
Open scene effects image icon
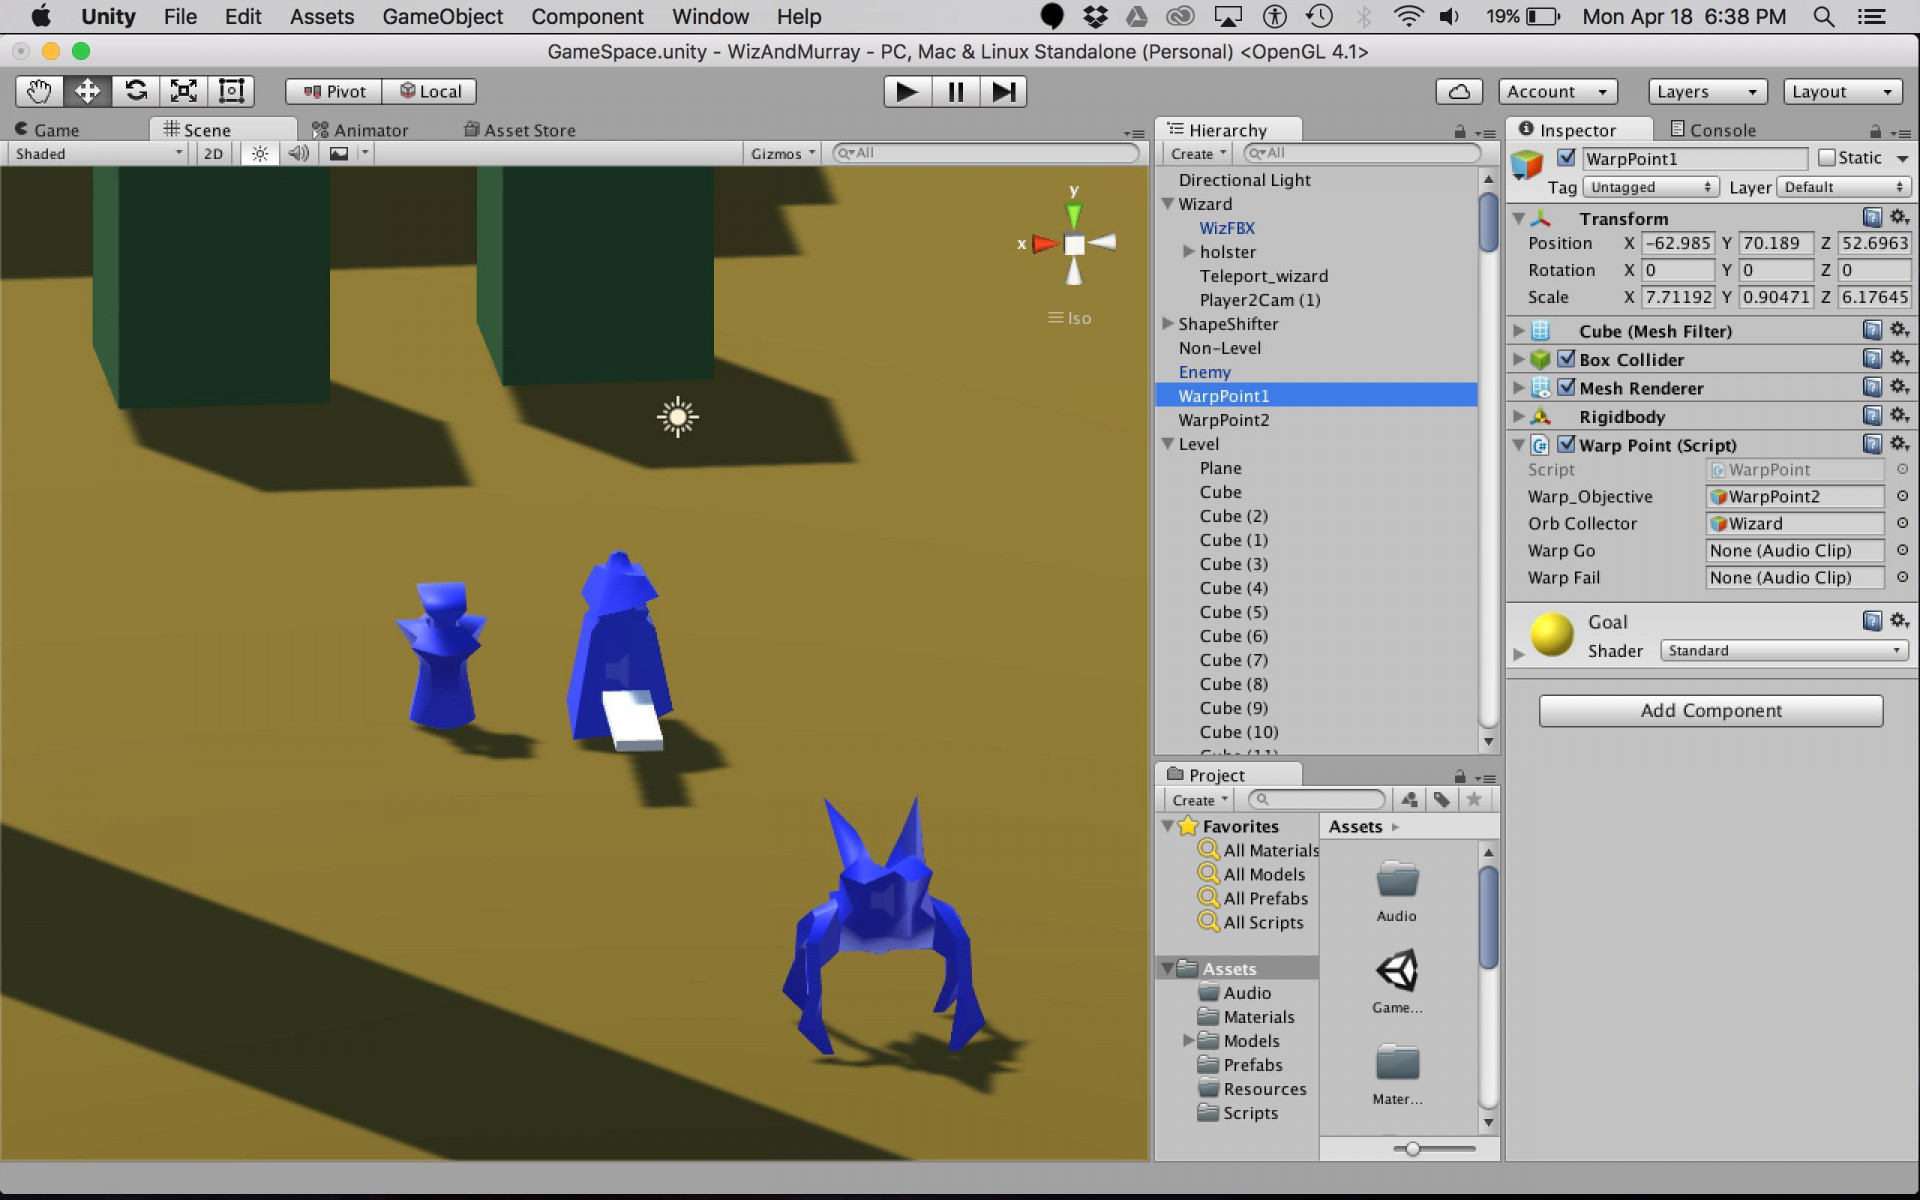(339, 153)
